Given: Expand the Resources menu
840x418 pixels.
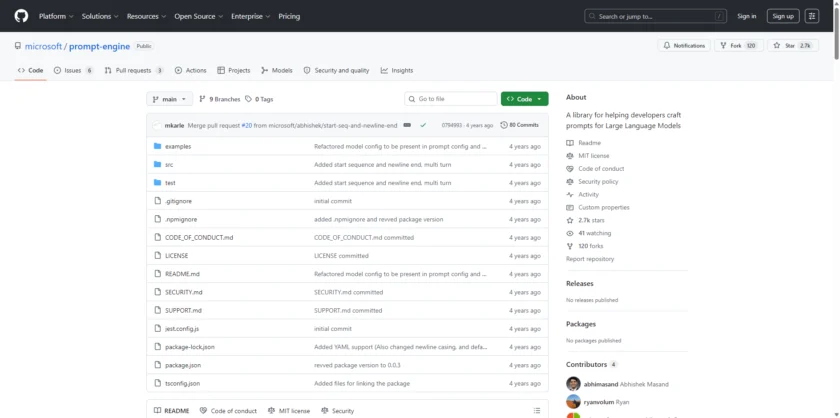Looking at the screenshot, I should (x=146, y=16).
